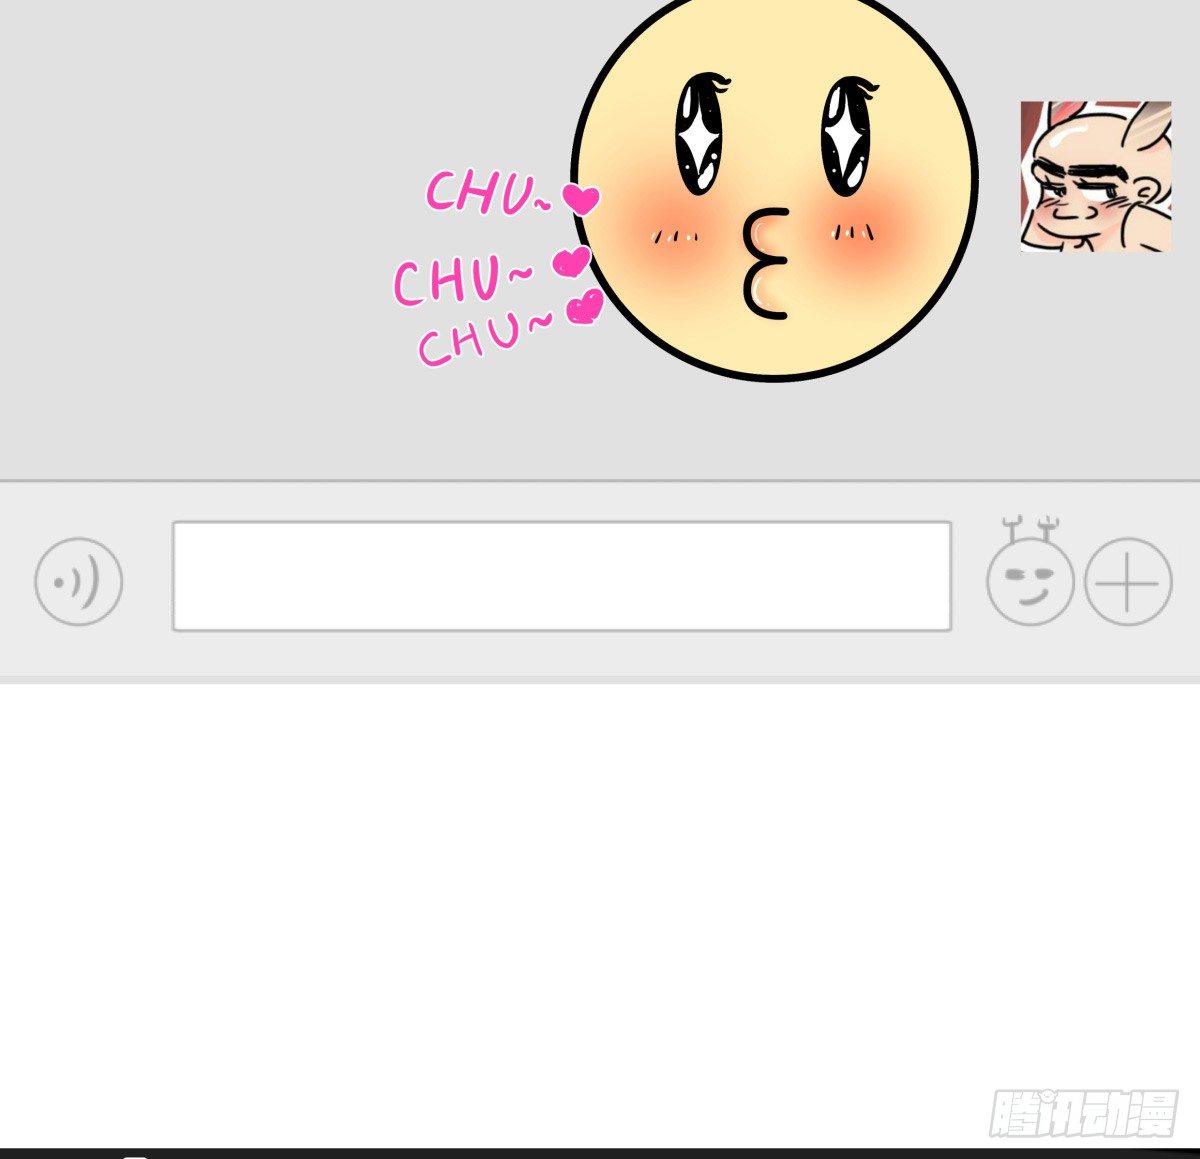This screenshot has height=1159, width=1200.
Task: Click the sticker's right sparkling eye
Action: 846,135
